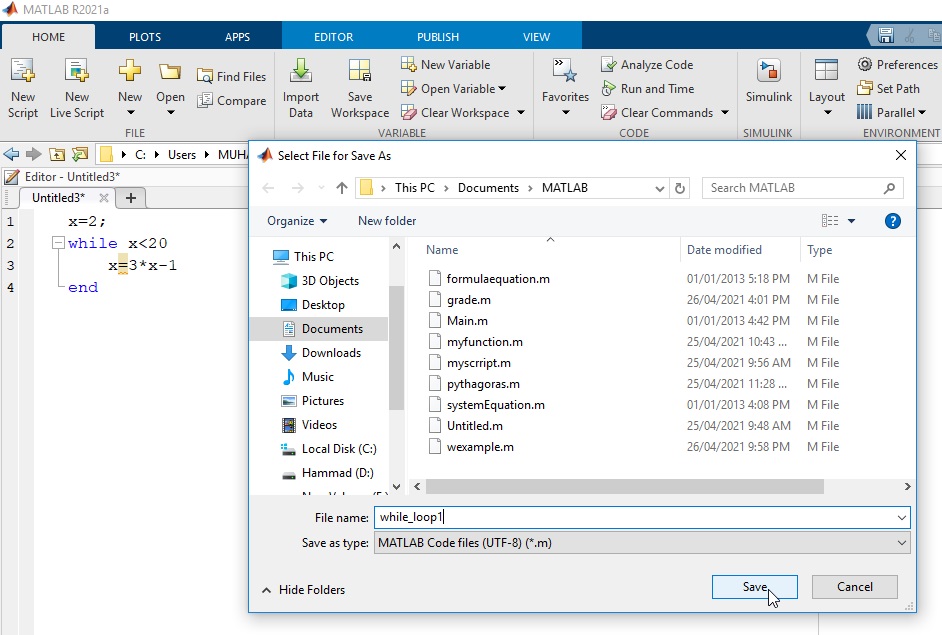Switch to the EDITOR tab
The height and width of the screenshot is (635, 942).
[x=333, y=37]
